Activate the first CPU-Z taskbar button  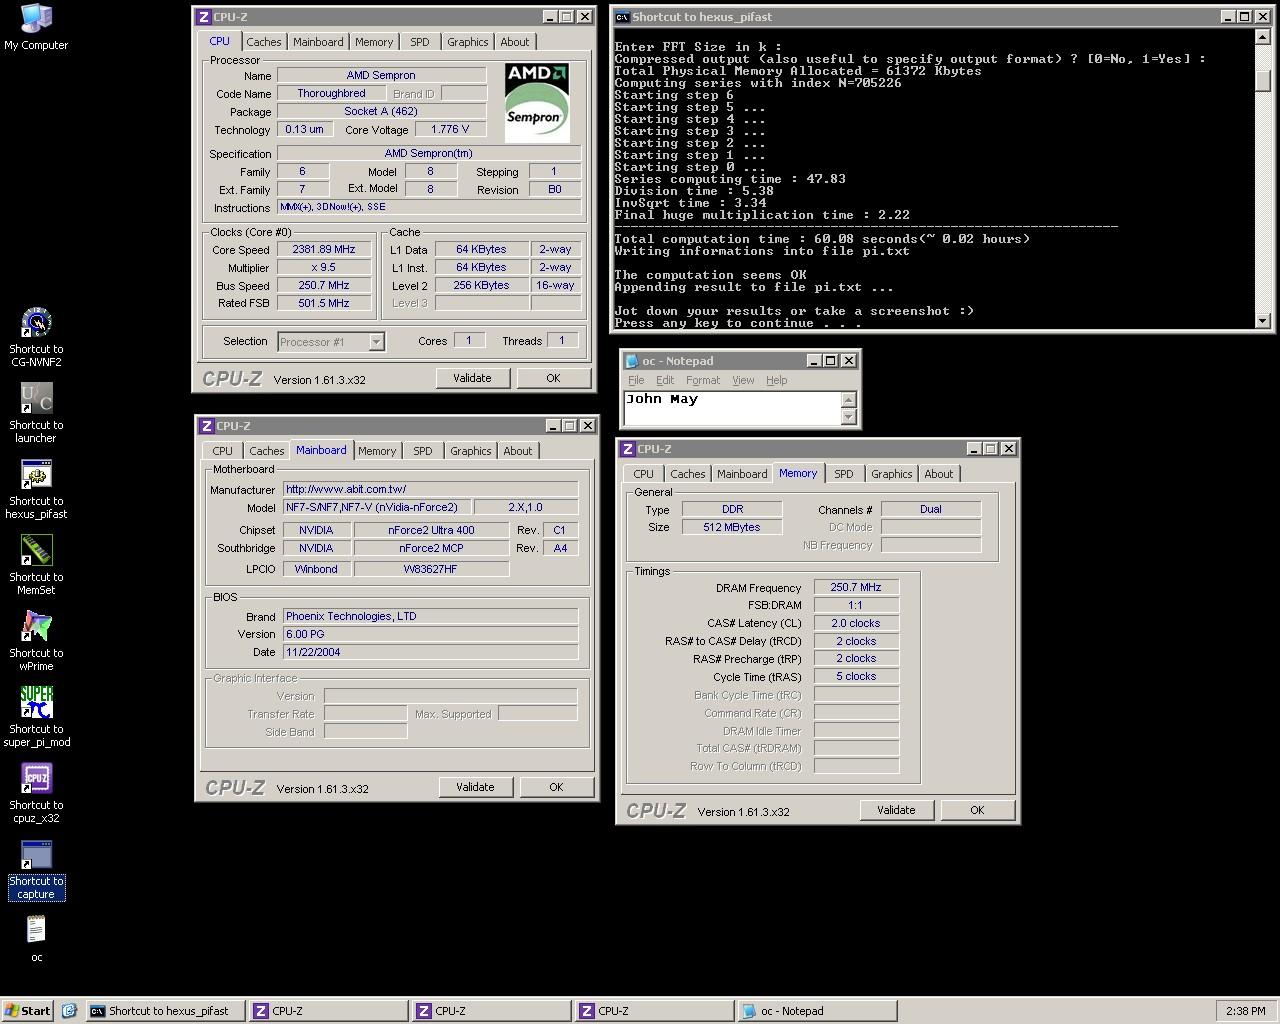click(x=329, y=1011)
